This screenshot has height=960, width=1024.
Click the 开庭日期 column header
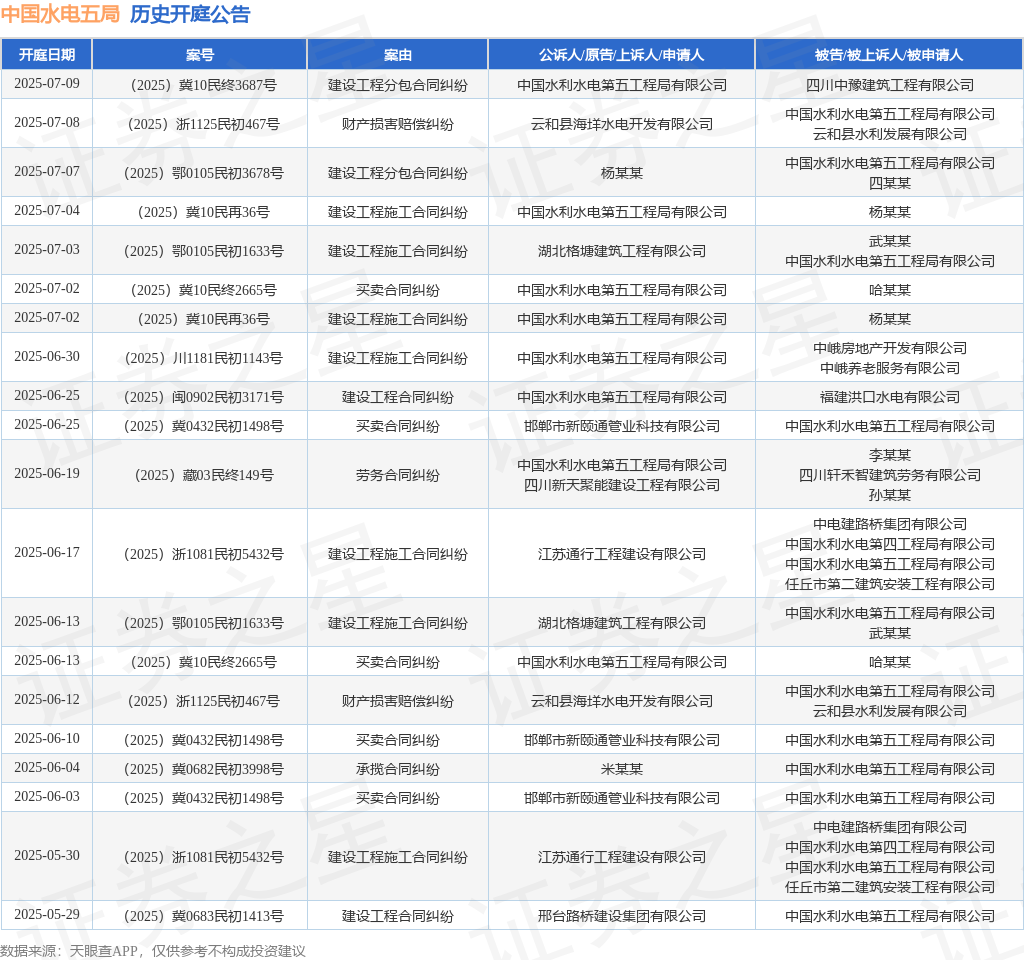46,55
